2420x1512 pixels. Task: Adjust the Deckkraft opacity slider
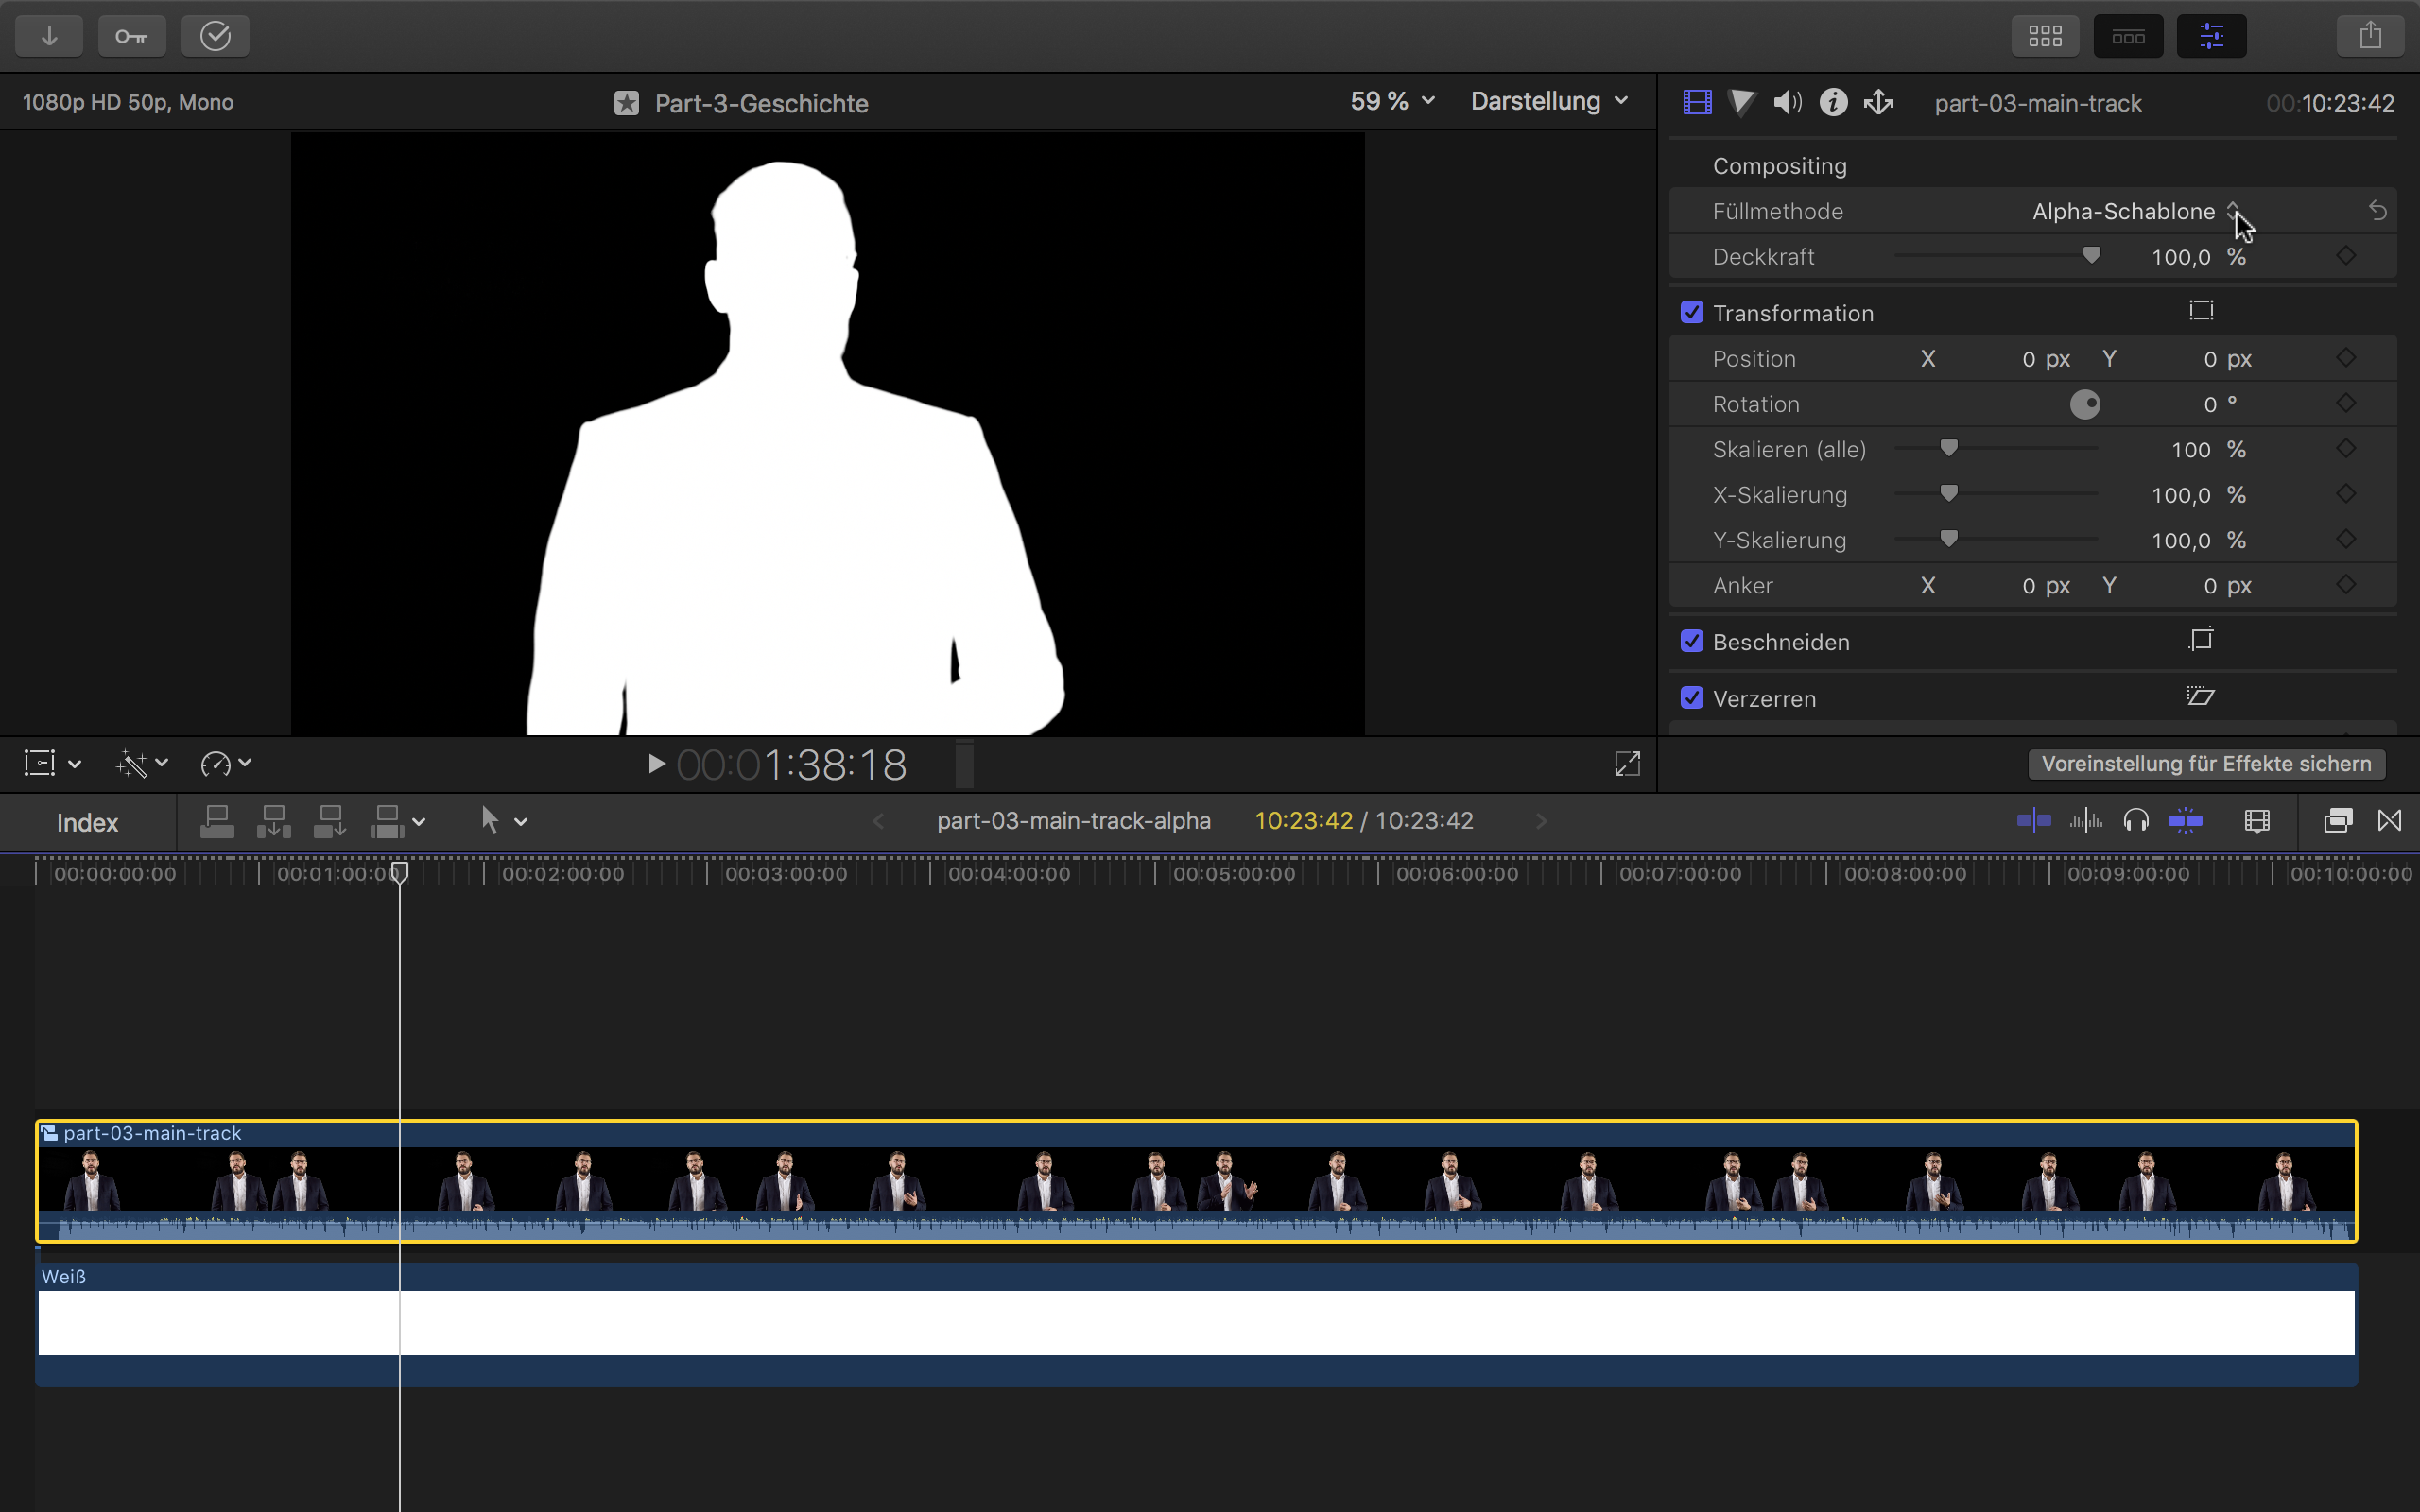(2090, 256)
